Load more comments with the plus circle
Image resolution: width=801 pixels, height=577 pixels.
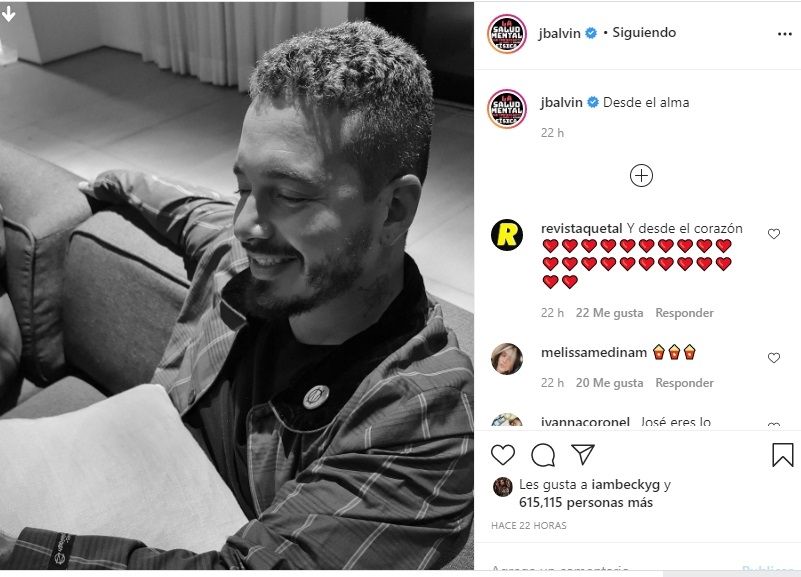641,176
